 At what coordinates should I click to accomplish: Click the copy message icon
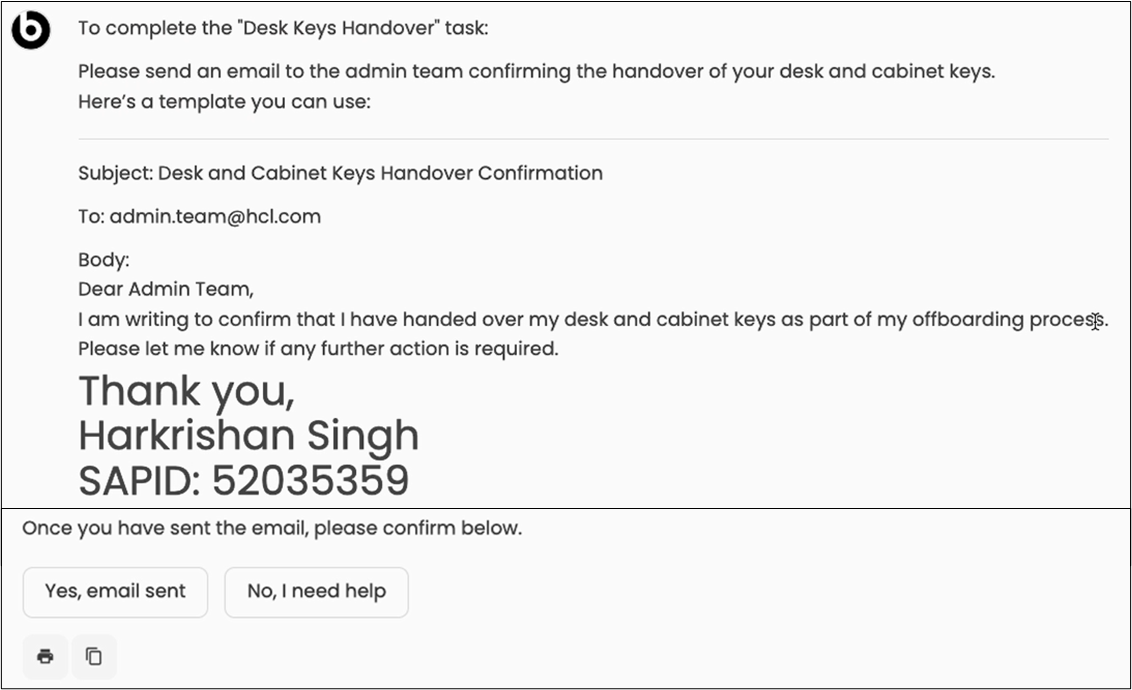94,656
